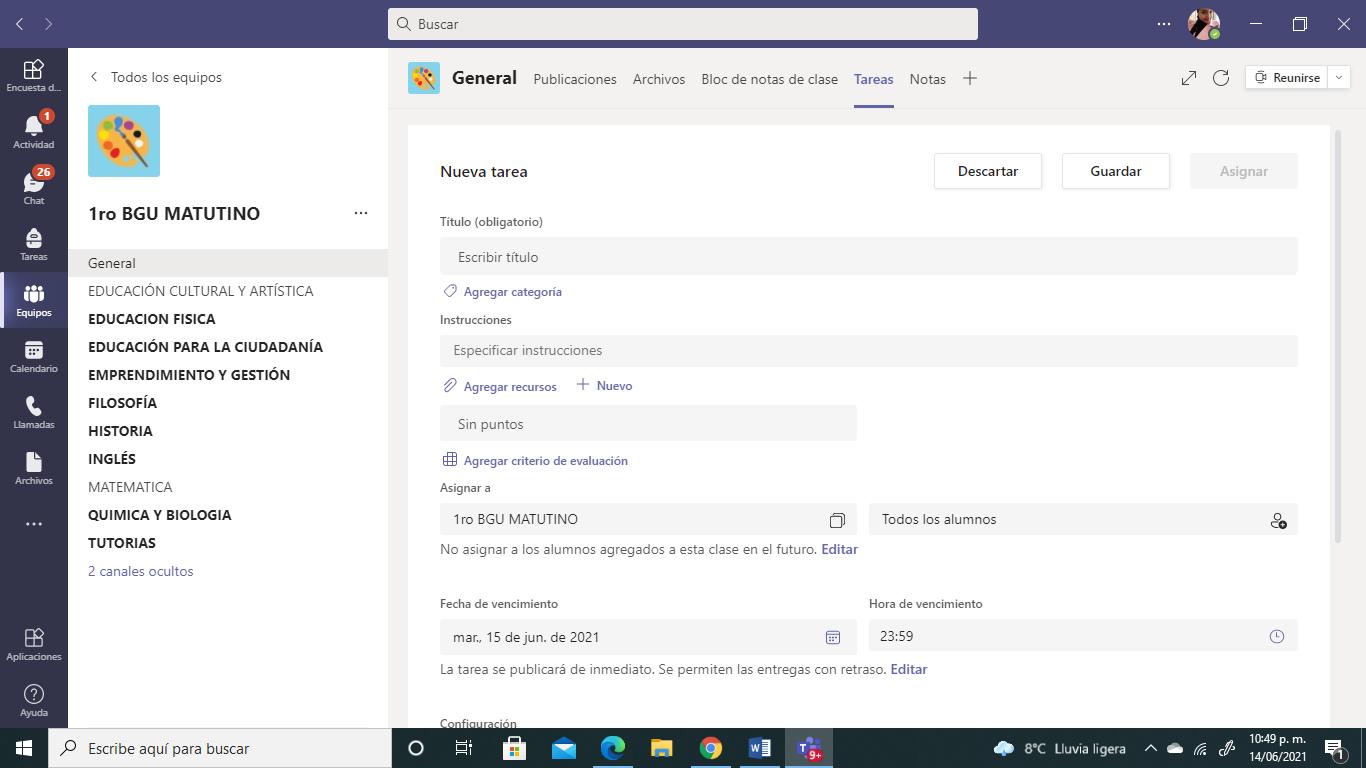The image size is (1366, 768).
Task: Open Todos los alumnos selector
Action: 1083,519
